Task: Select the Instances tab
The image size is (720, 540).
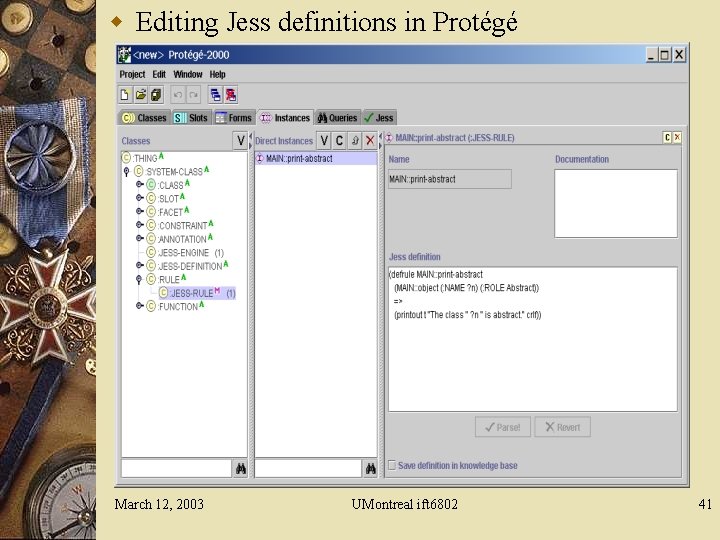Action: pyautogui.click(x=285, y=118)
